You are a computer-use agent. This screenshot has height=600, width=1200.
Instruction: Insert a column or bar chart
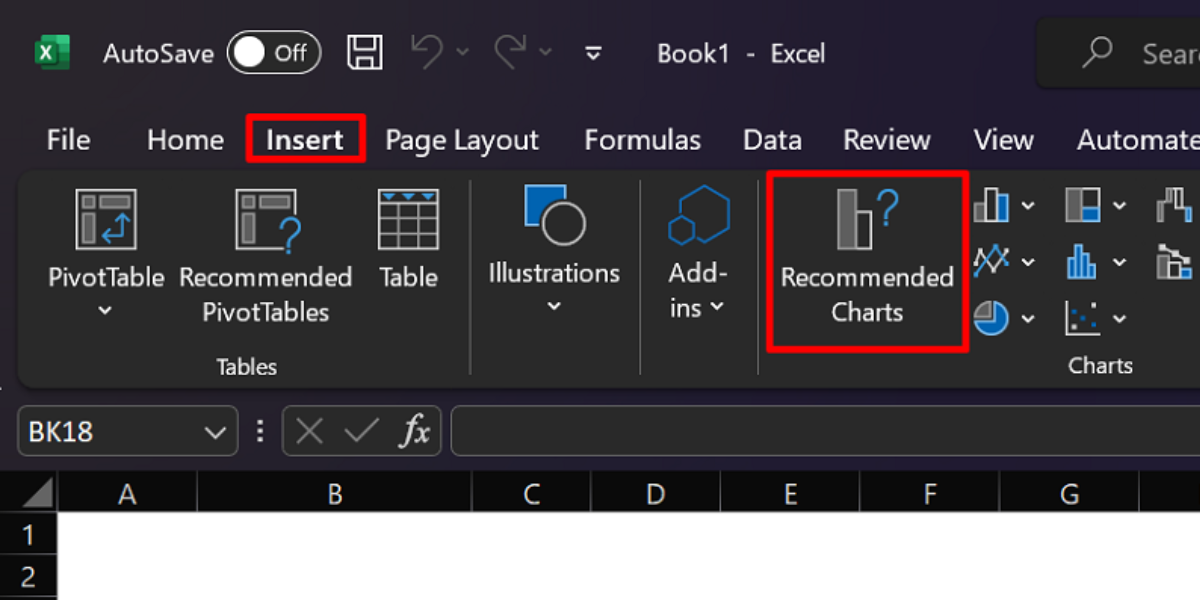pyautogui.click(x=992, y=207)
